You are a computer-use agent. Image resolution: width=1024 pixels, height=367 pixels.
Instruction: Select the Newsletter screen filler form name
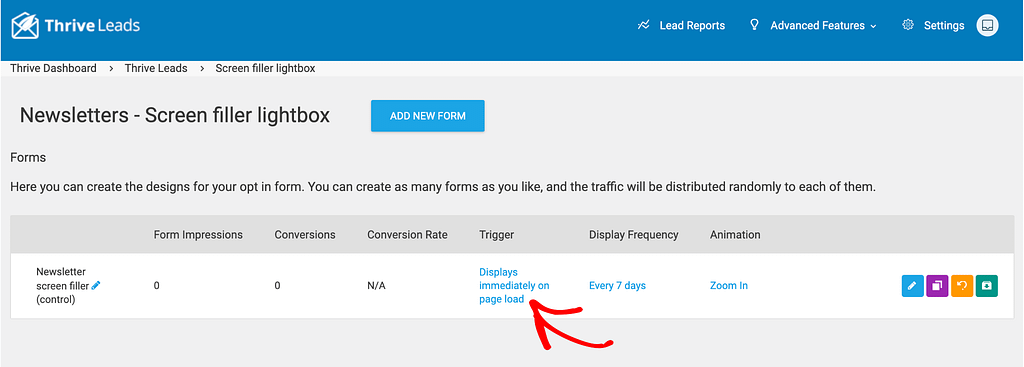click(x=62, y=285)
